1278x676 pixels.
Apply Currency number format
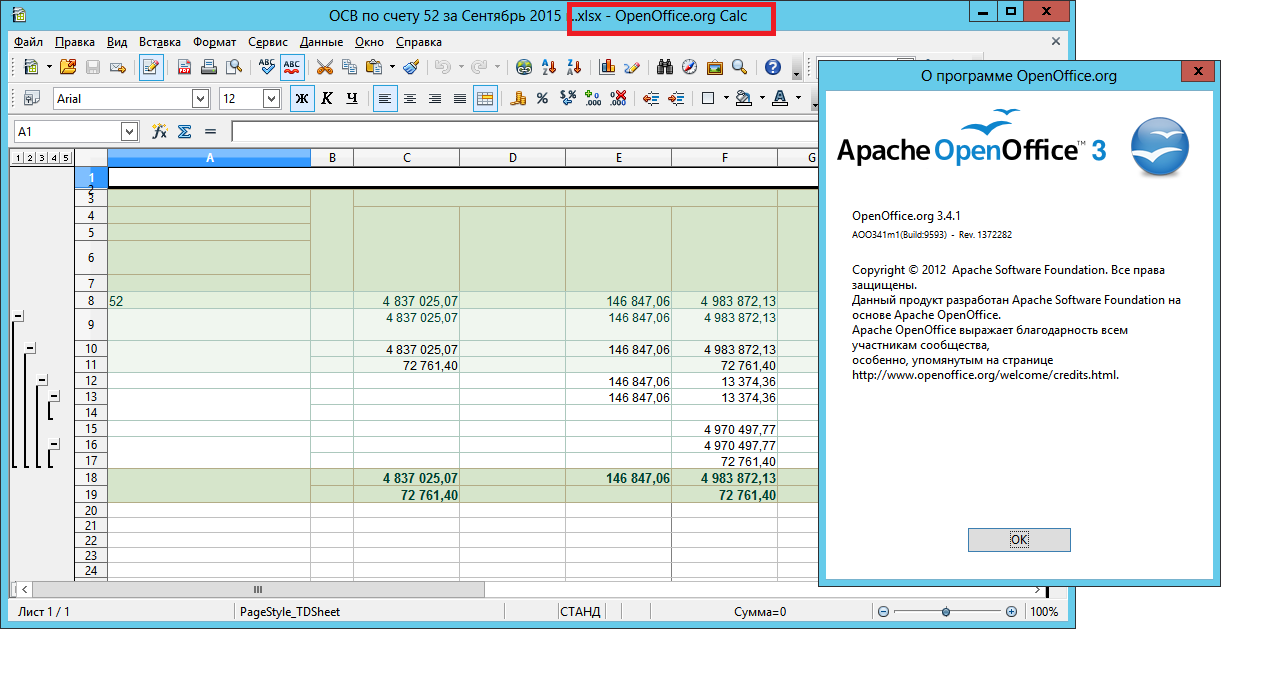(518, 98)
